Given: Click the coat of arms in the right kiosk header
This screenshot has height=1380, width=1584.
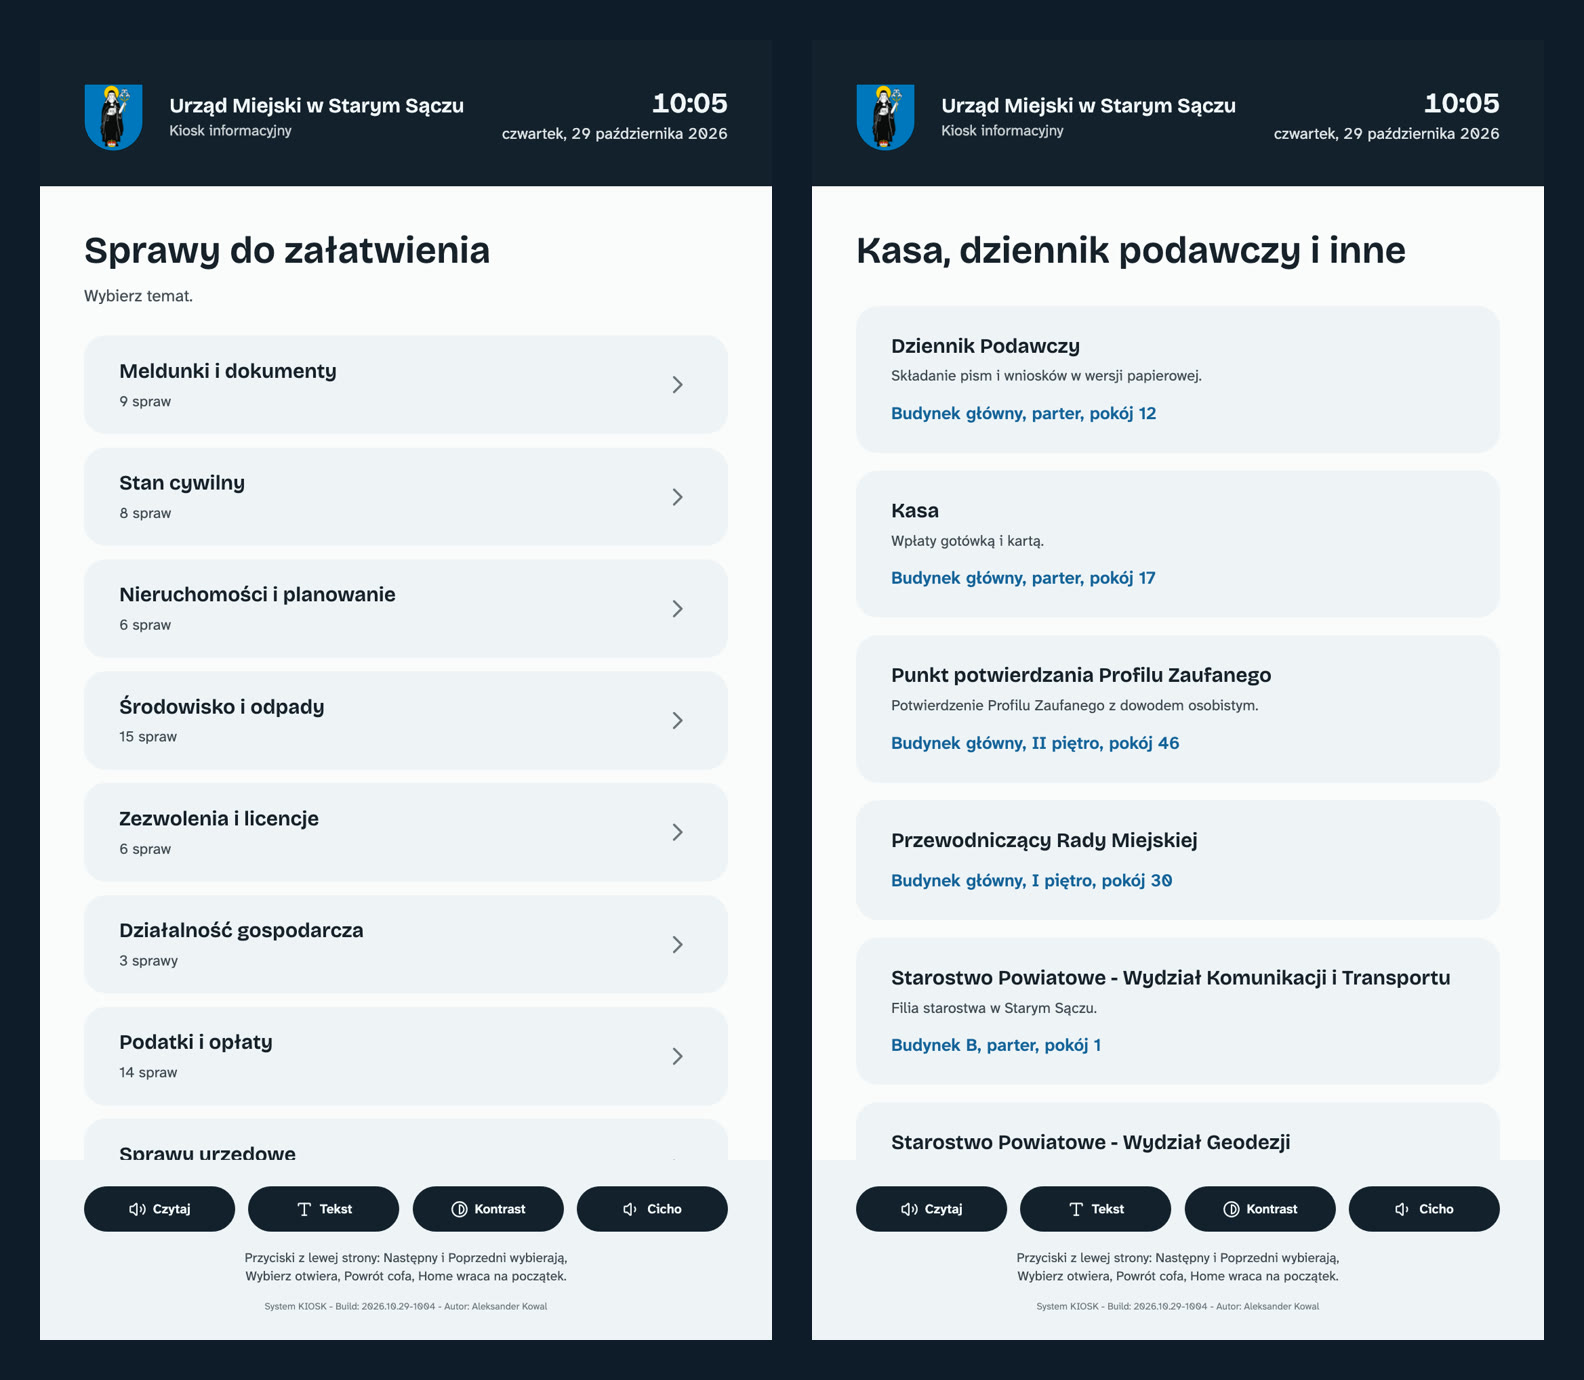Looking at the screenshot, I should coord(885,117).
